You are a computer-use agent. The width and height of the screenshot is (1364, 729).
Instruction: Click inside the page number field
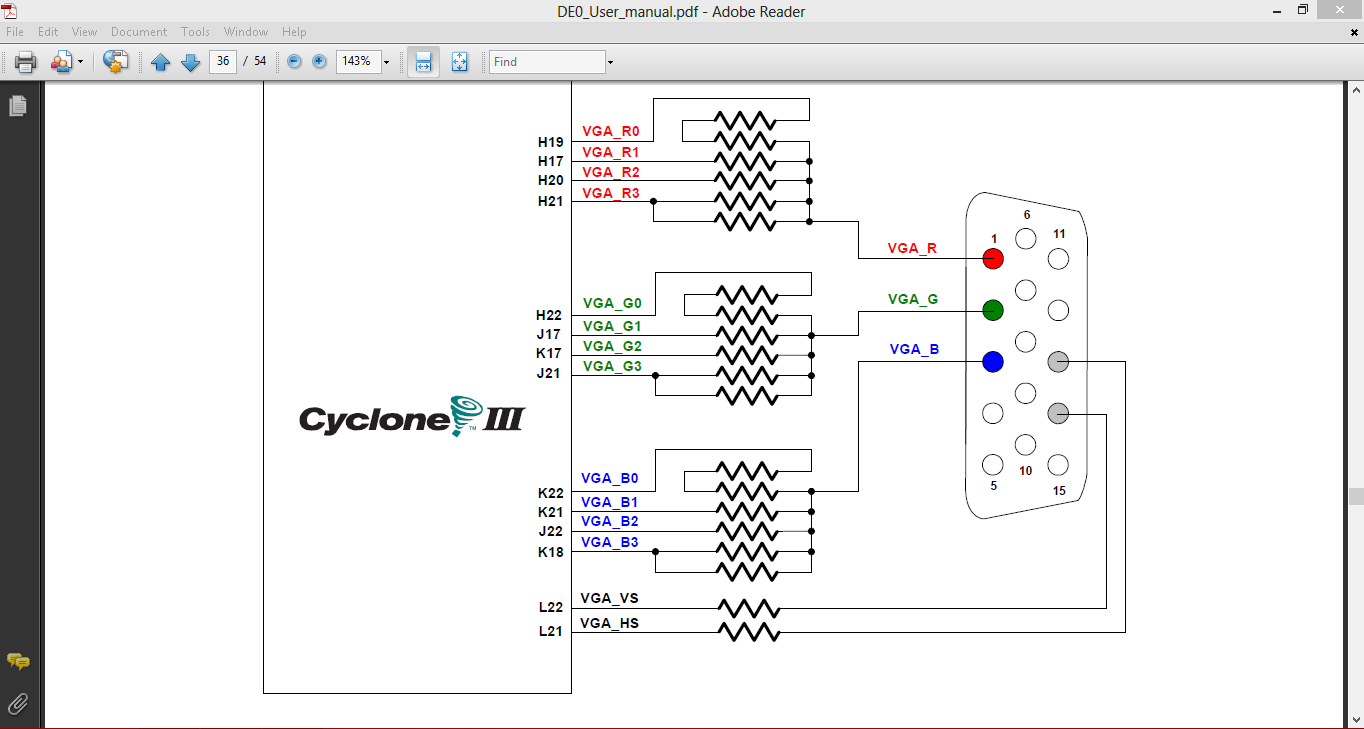222,61
